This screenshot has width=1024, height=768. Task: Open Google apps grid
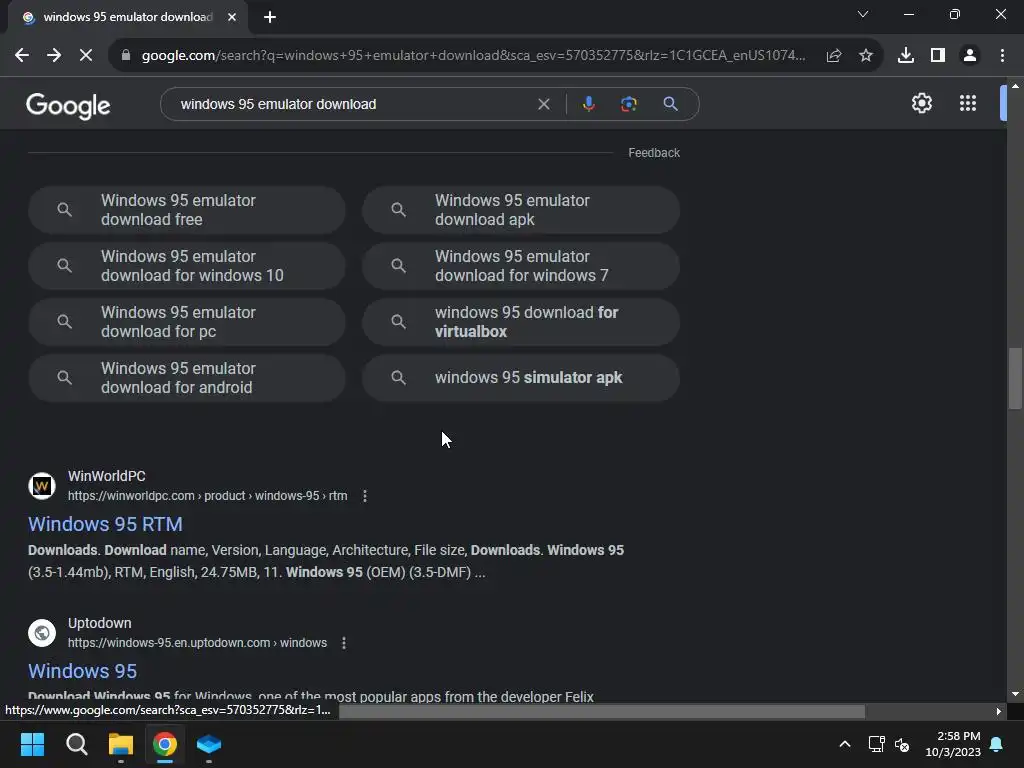pyautogui.click(x=968, y=103)
